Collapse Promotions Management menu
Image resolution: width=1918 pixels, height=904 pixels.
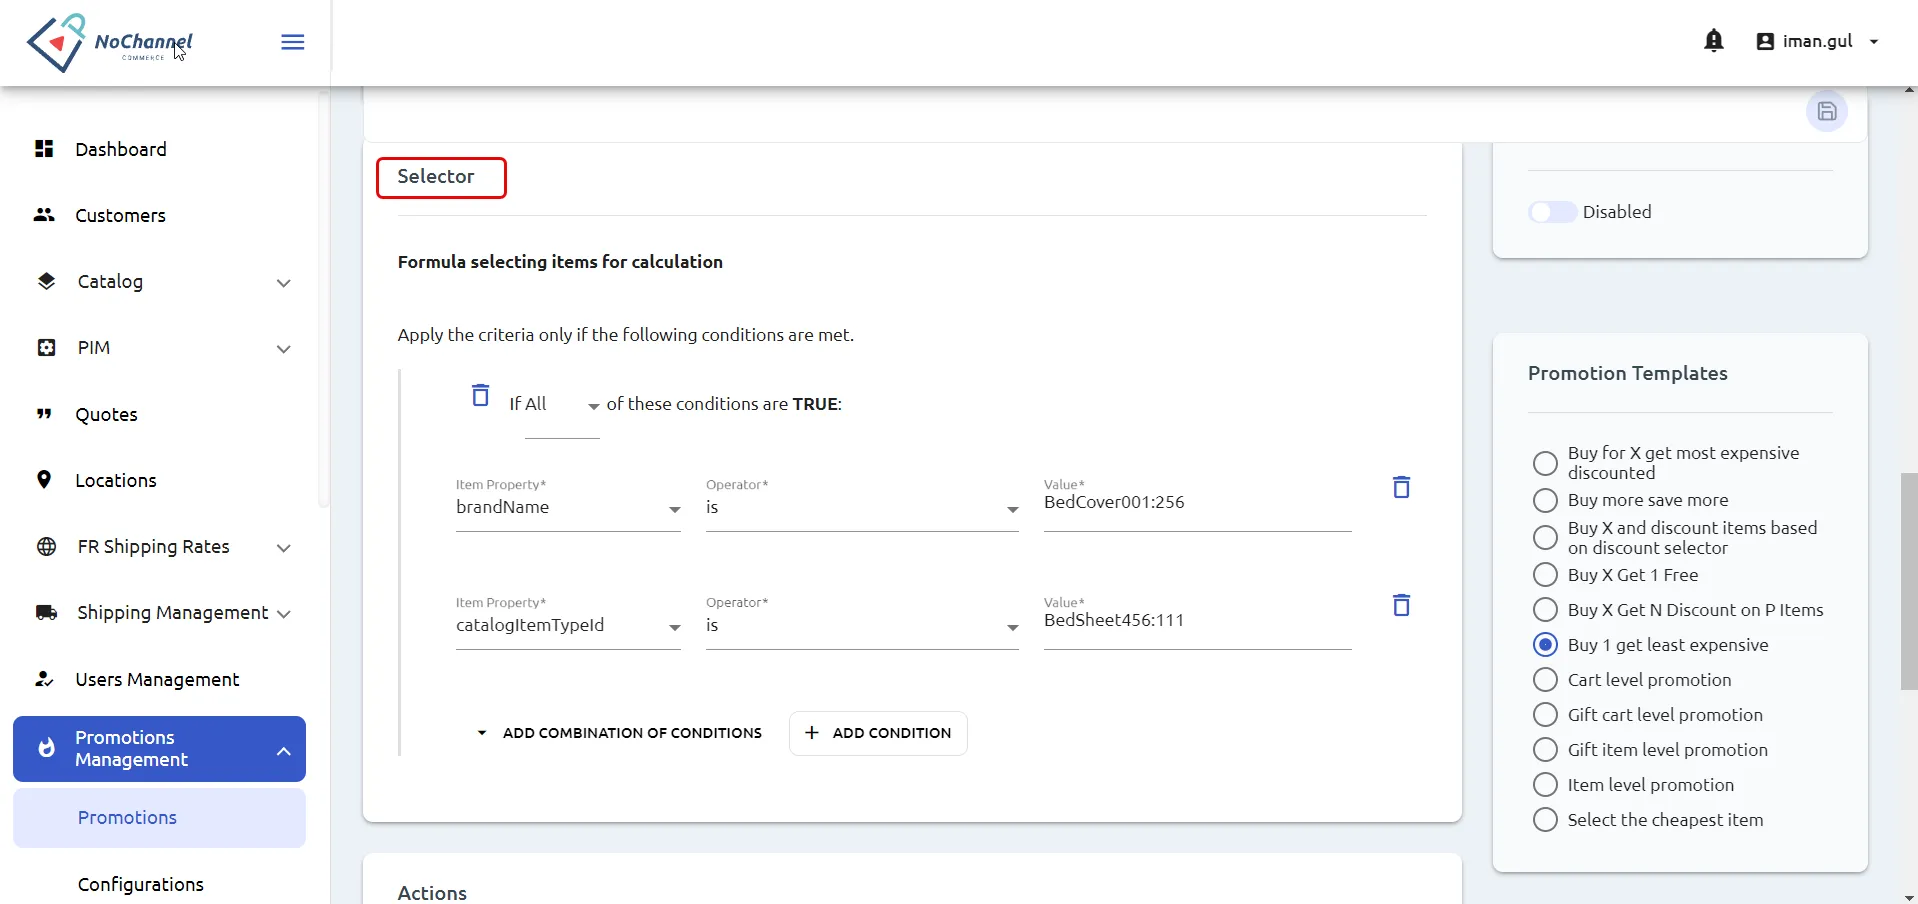coord(283,750)
